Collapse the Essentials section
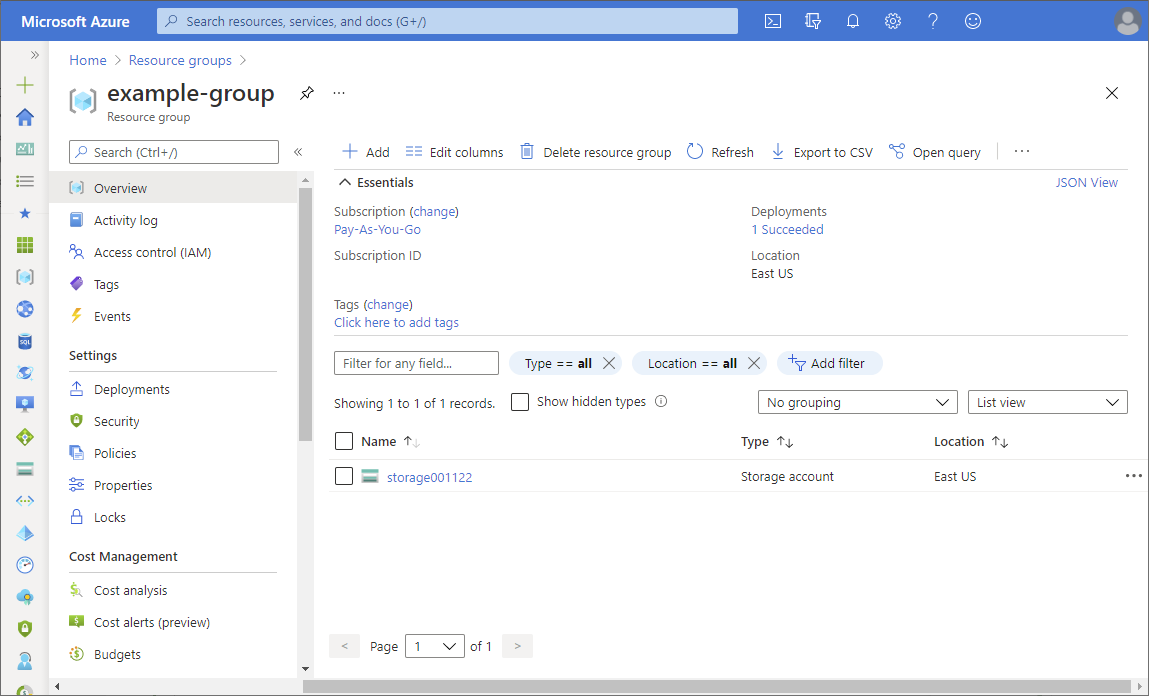 click(345, 183)
